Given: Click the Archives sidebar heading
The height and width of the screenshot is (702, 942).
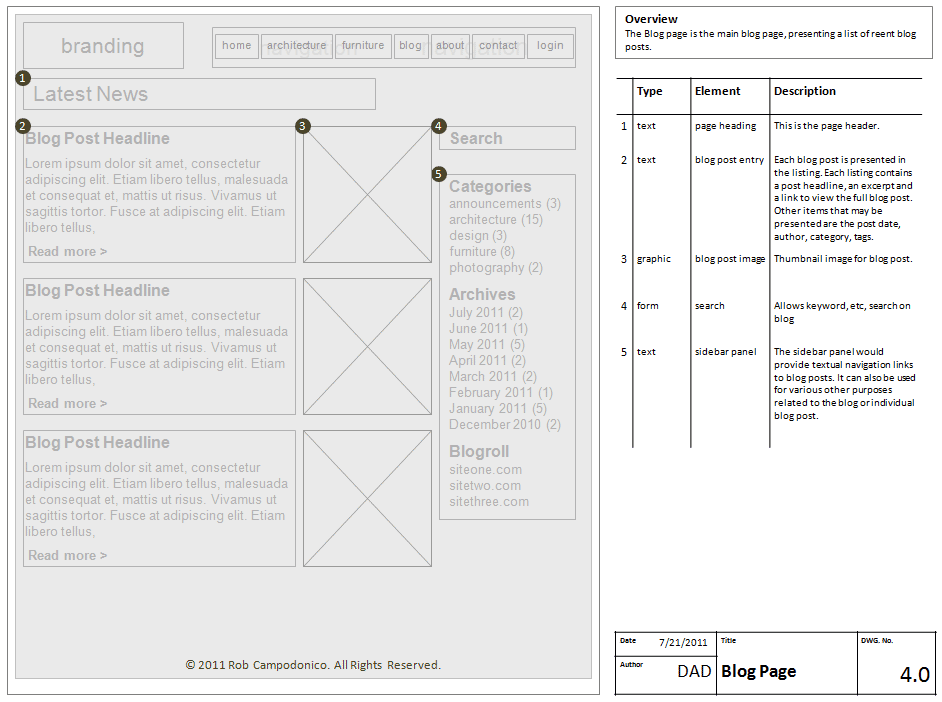Looking at the screenshot, I should 482,294.
